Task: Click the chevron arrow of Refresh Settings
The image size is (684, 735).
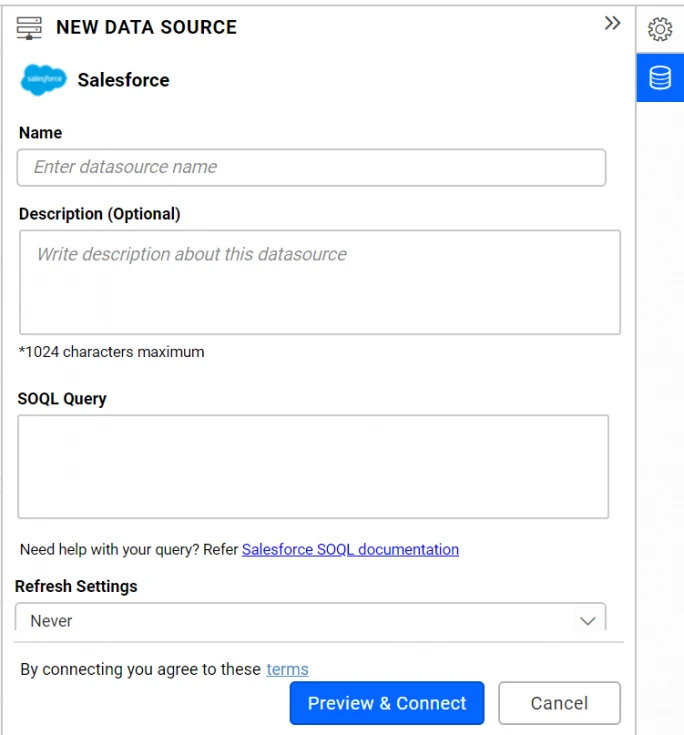Action: (588, 621)
